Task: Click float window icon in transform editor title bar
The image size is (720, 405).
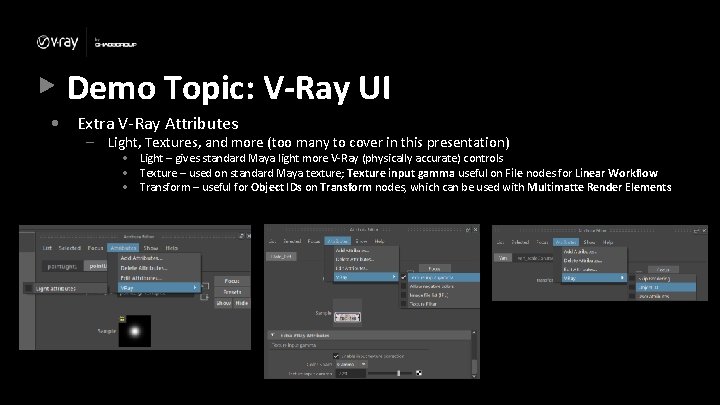Action: coord(696,231)
